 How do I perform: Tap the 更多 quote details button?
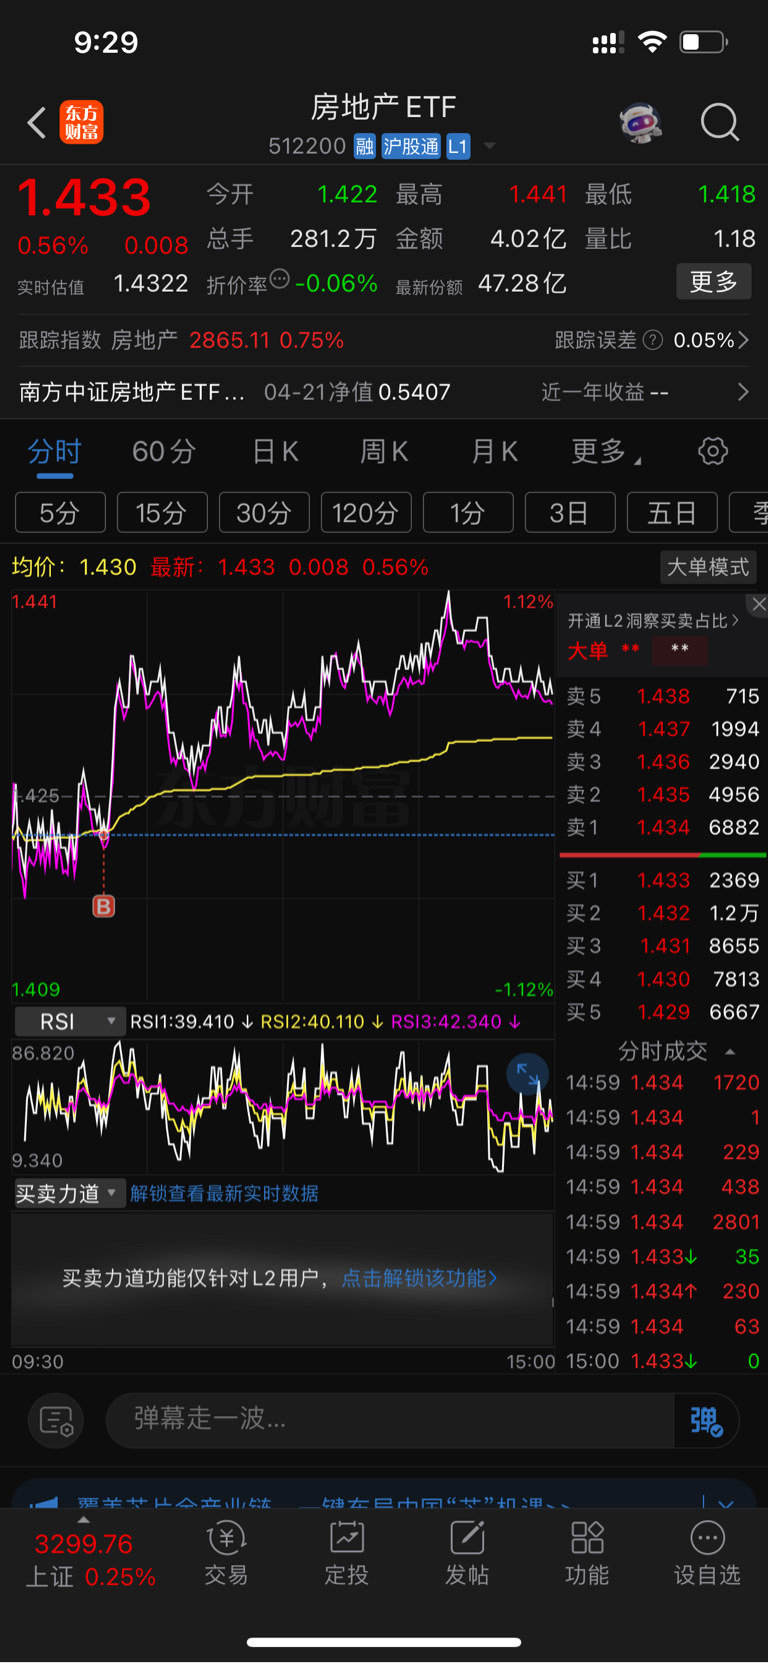click(x=714, y=282)
